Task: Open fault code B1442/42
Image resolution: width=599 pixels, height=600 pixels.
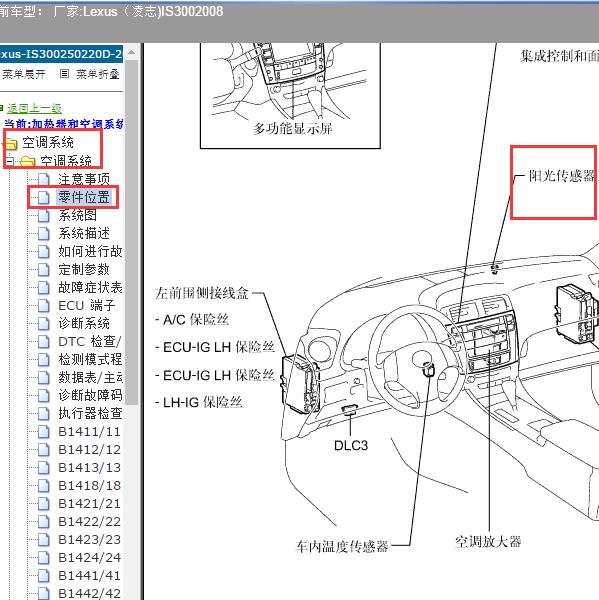Action: (x=90, y=593)
